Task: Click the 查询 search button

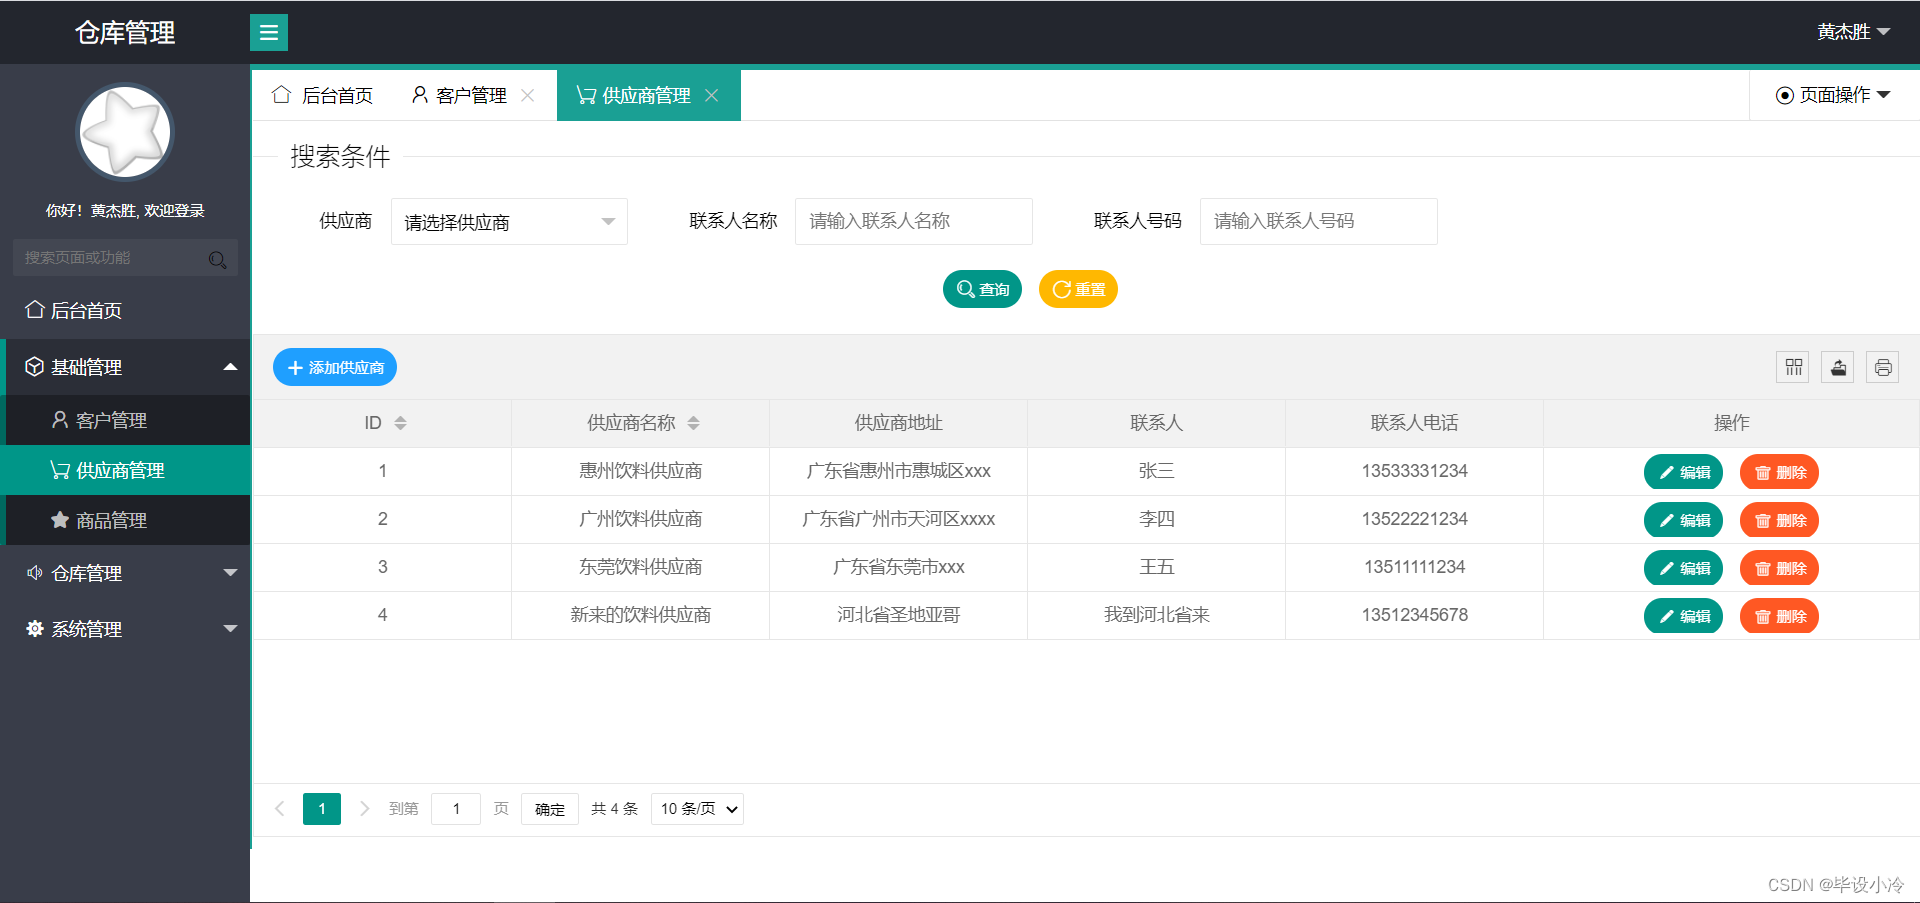Action: tap(982, 289)
